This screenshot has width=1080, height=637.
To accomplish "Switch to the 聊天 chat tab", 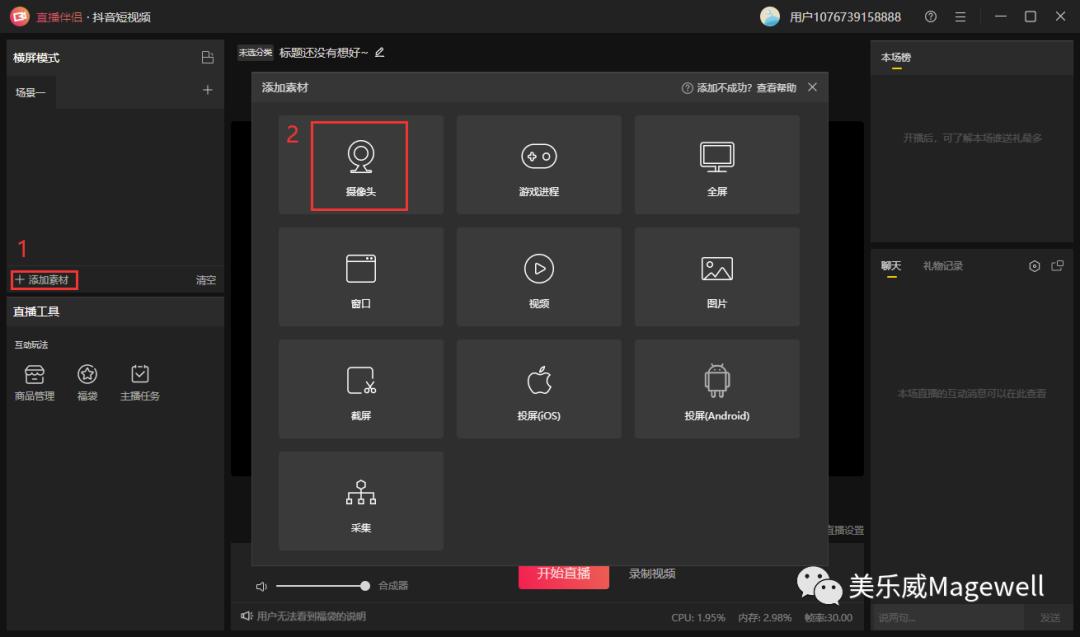I will [x=890, y=266].
